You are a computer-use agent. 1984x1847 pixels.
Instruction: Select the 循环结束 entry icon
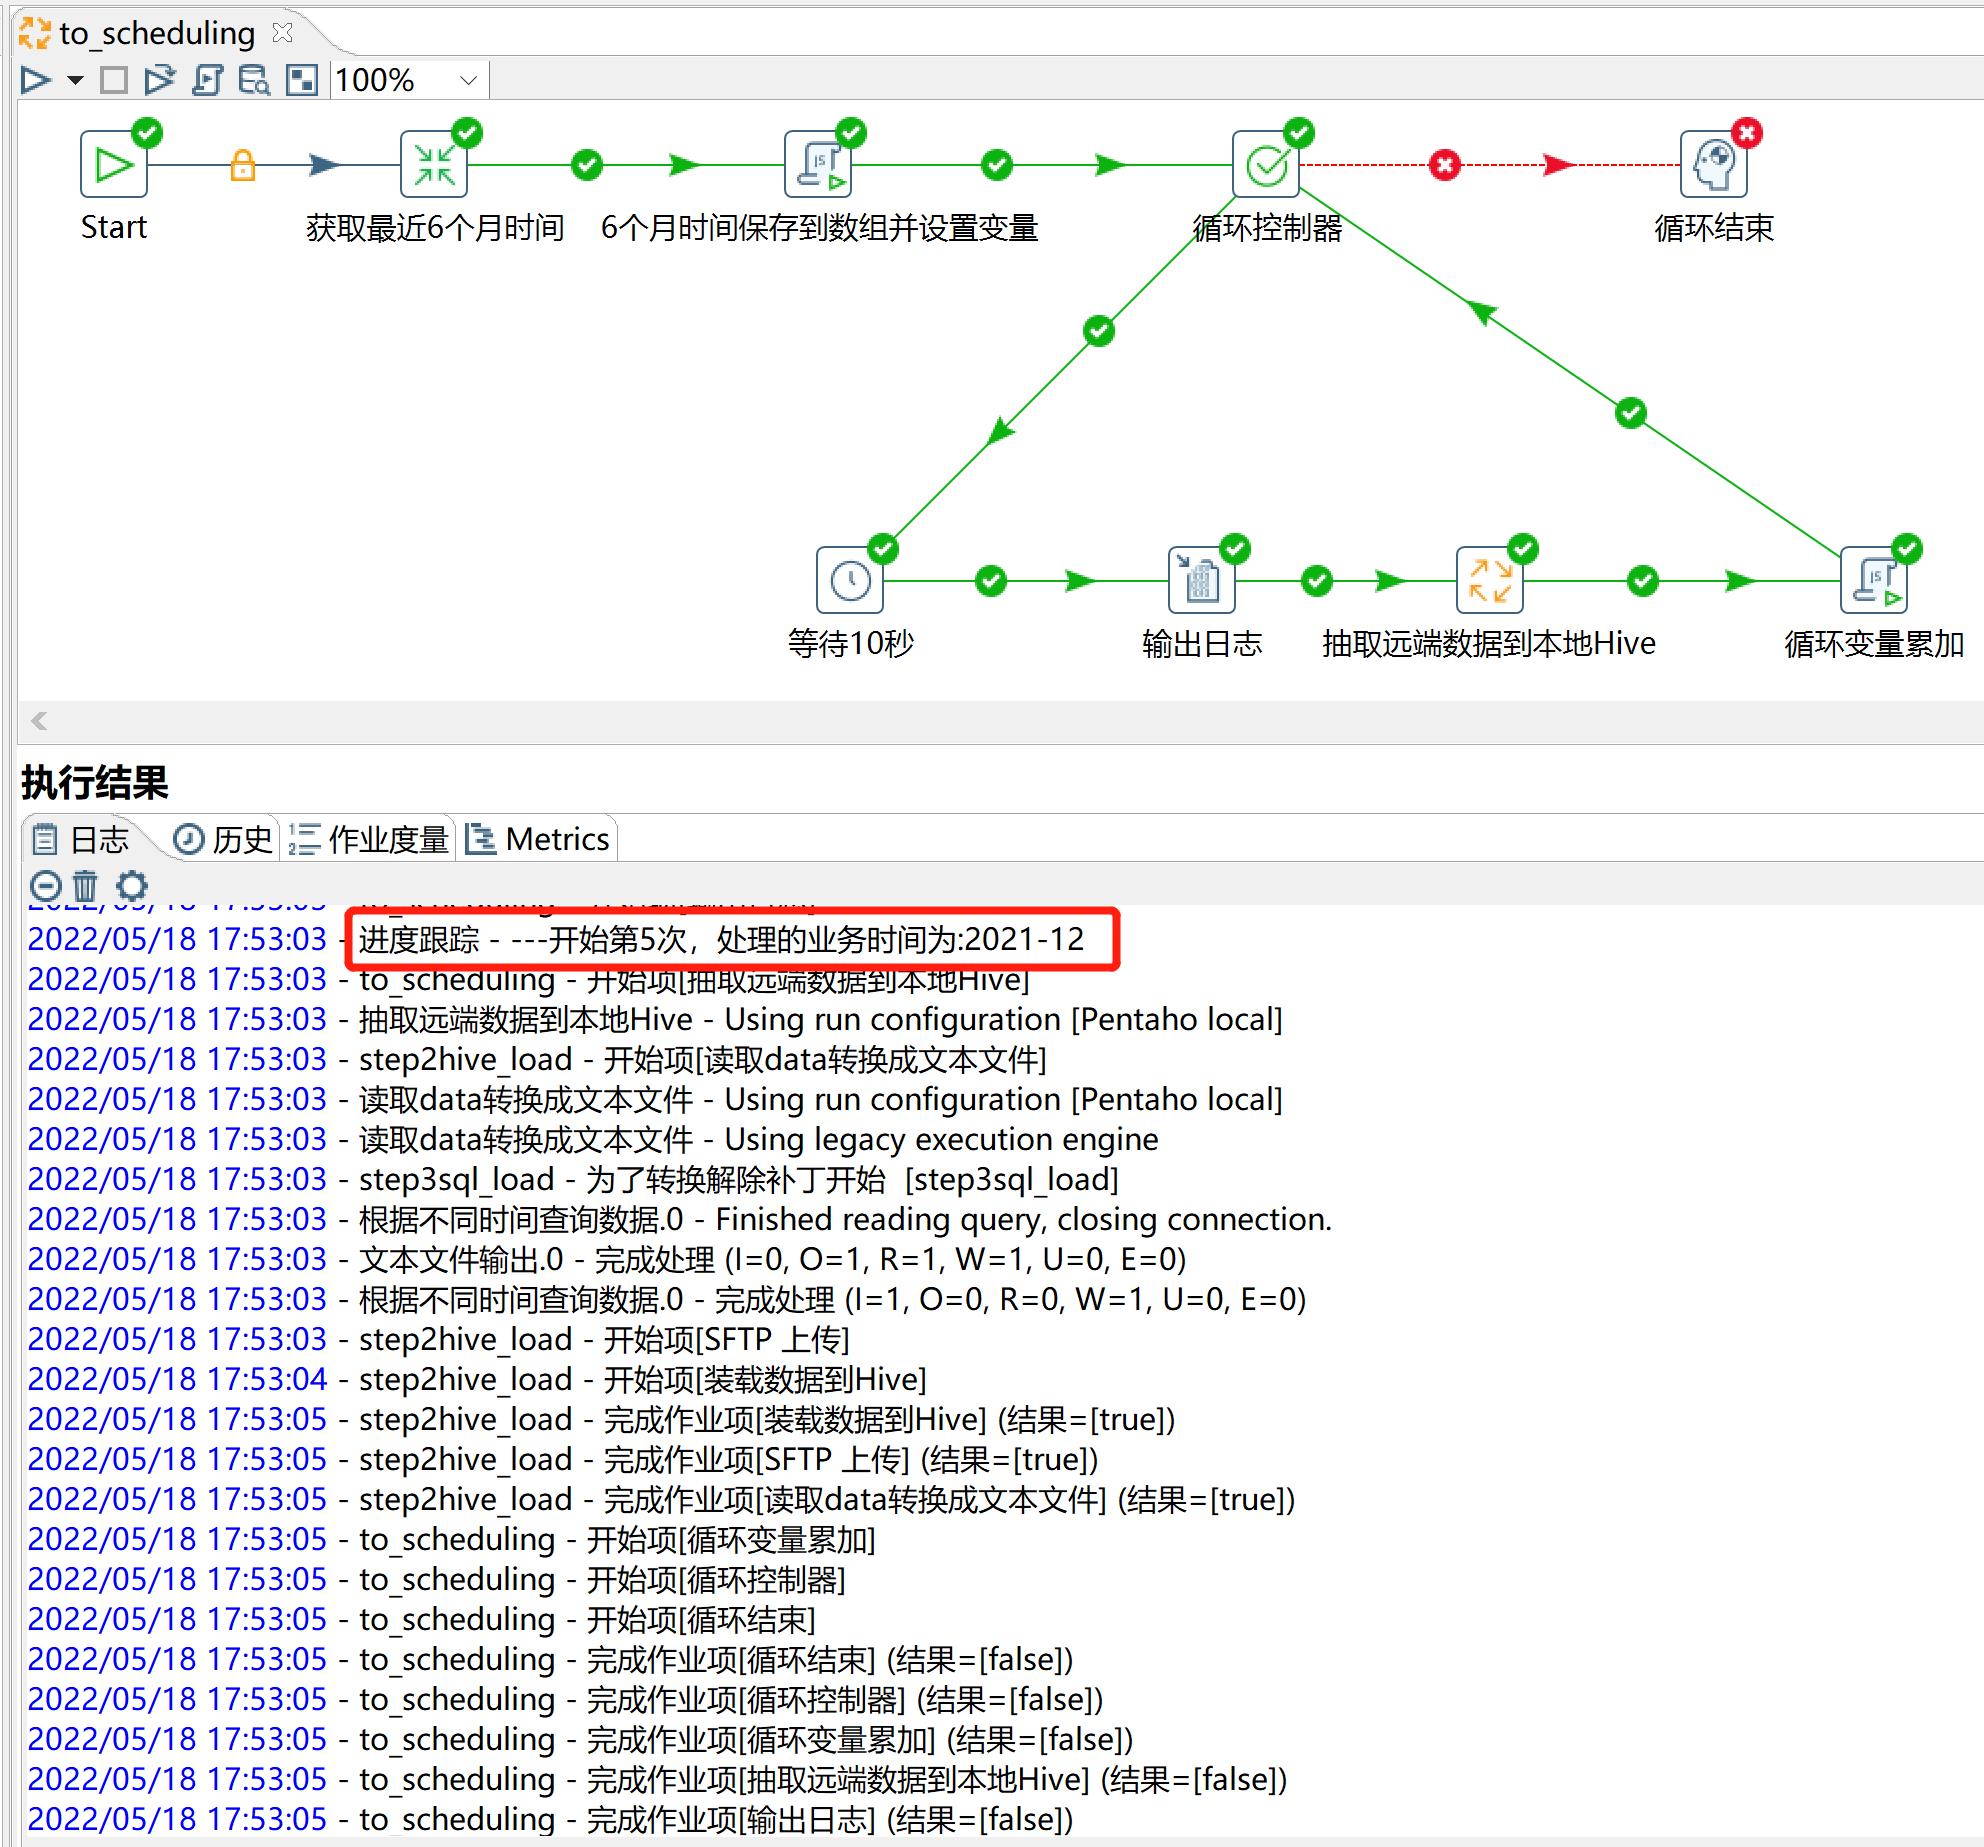coord(1714,164)
